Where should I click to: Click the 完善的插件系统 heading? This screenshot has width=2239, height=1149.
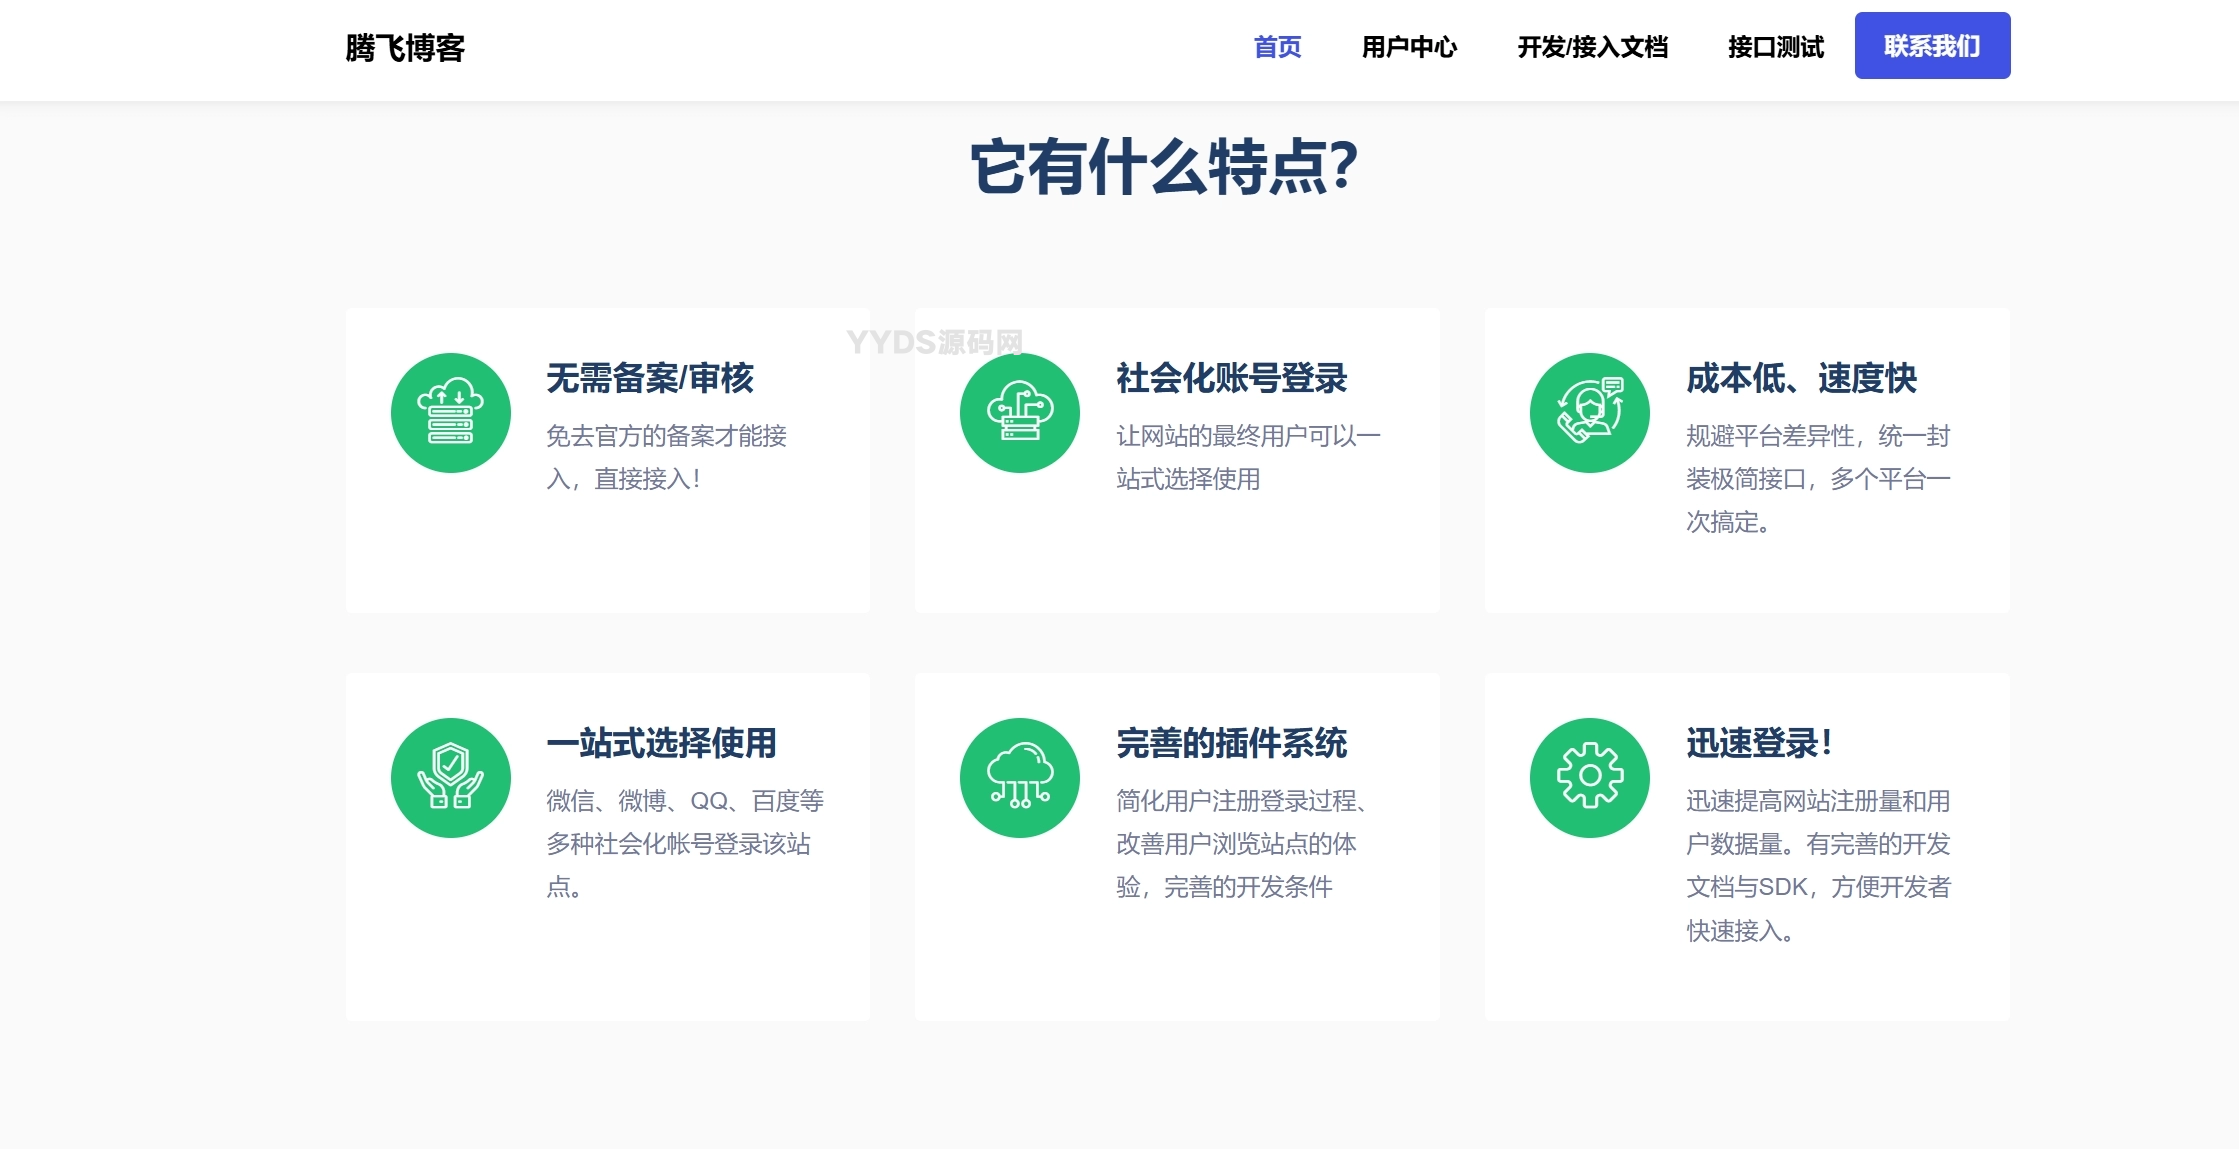(1231, 743)
